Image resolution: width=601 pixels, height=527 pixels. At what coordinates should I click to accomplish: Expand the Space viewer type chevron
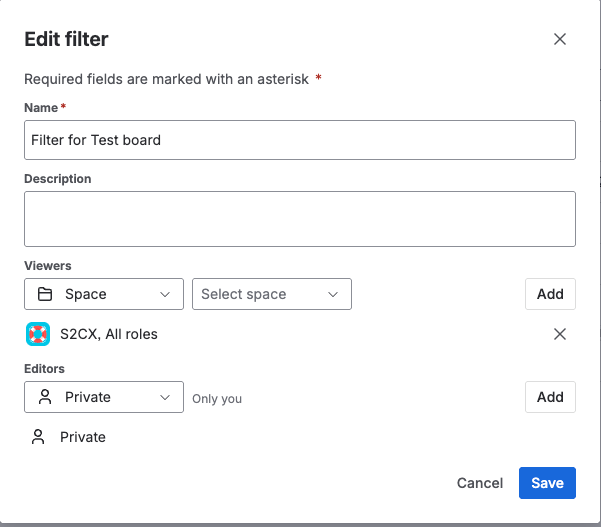tap(165, 294)
